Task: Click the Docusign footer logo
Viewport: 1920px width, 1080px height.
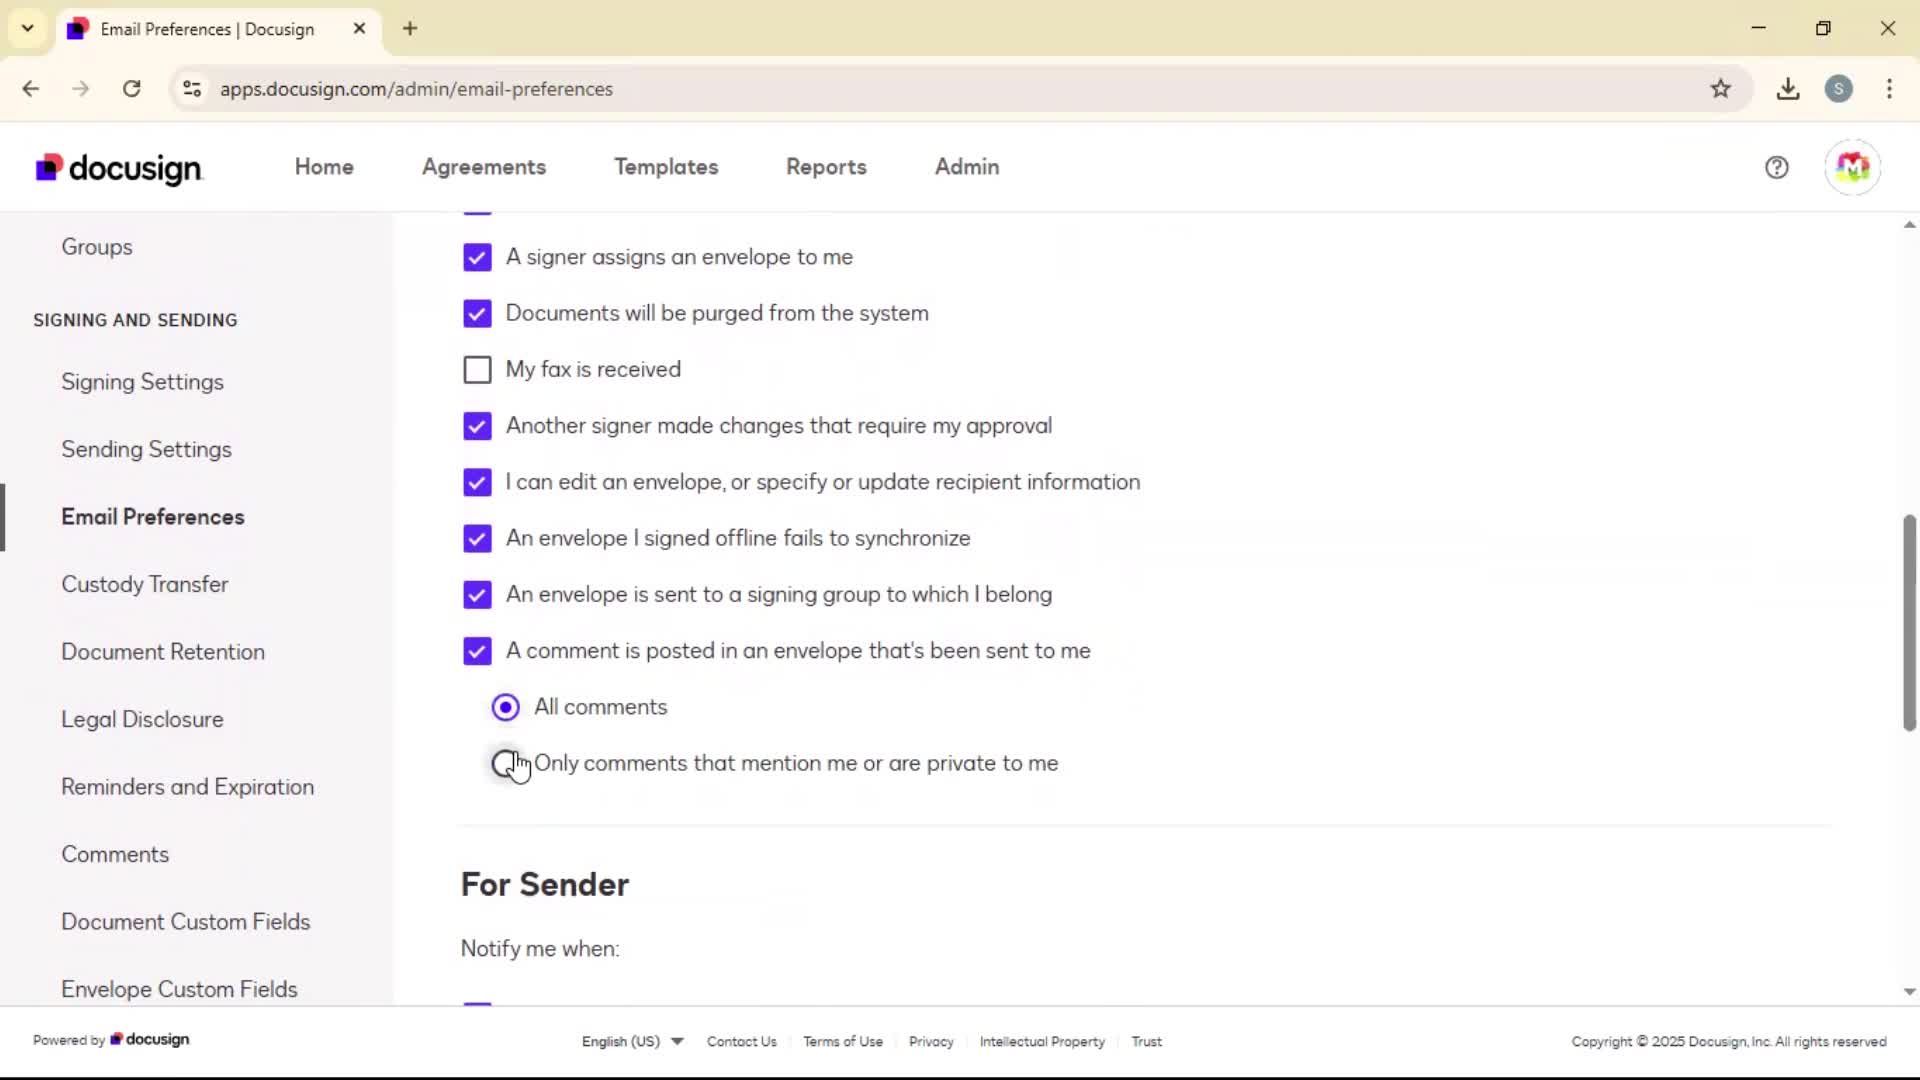Action: (150, 1040)
